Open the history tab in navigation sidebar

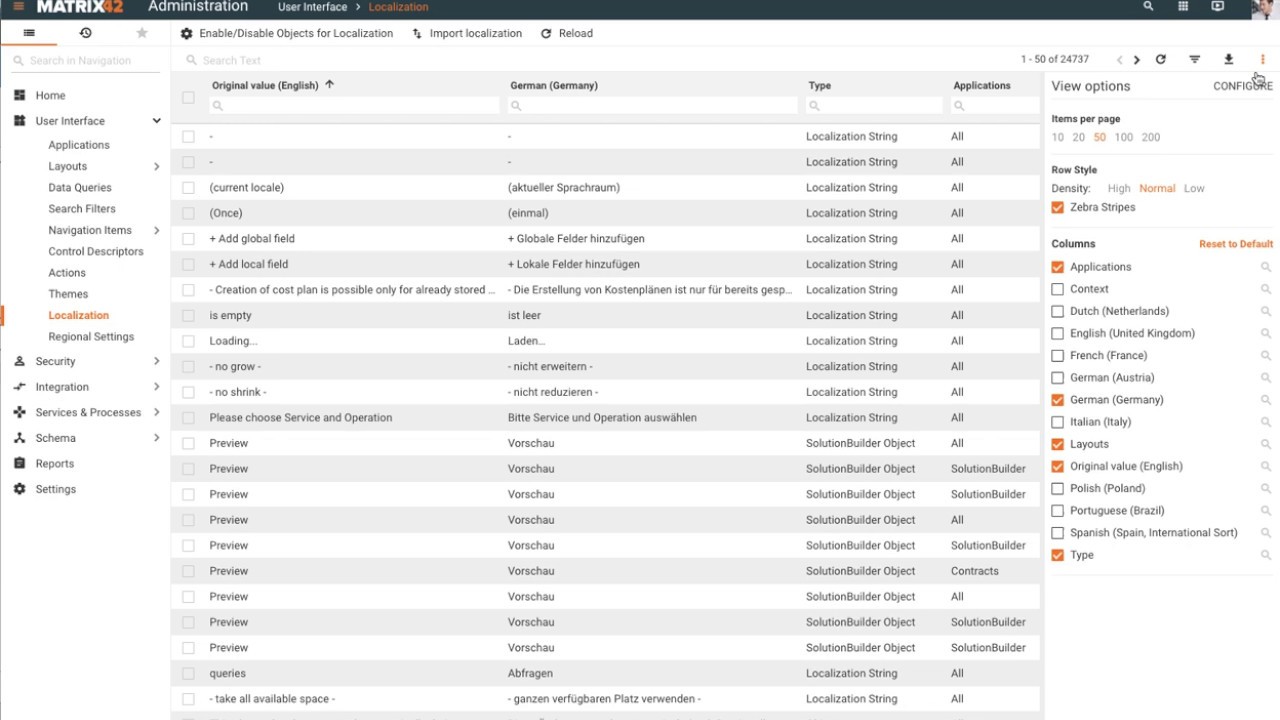coord(85,33)
